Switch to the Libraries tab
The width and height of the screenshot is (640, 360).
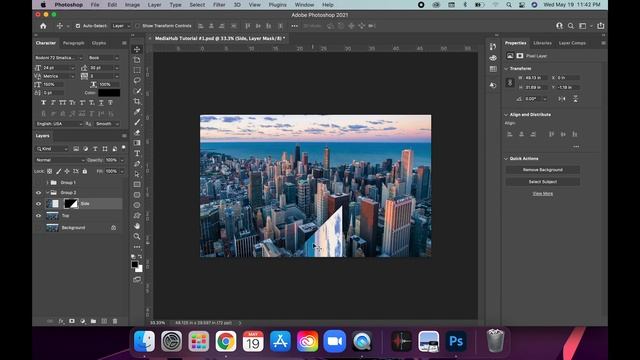542,43
